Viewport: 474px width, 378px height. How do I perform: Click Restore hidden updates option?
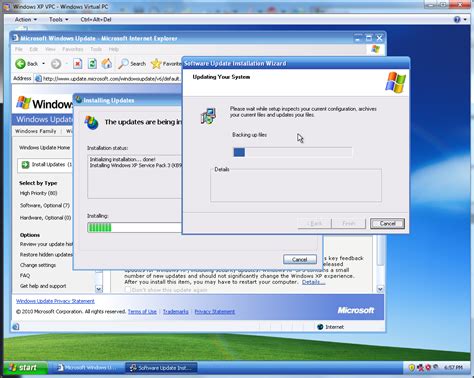click(x=46, y=255)
